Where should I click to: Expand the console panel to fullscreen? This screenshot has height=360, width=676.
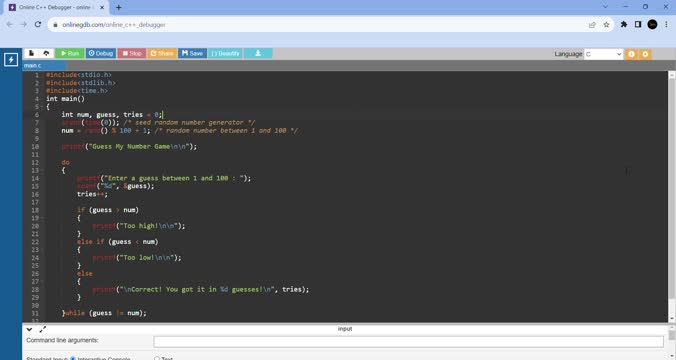pyautogui.click(x=43, y=329)
